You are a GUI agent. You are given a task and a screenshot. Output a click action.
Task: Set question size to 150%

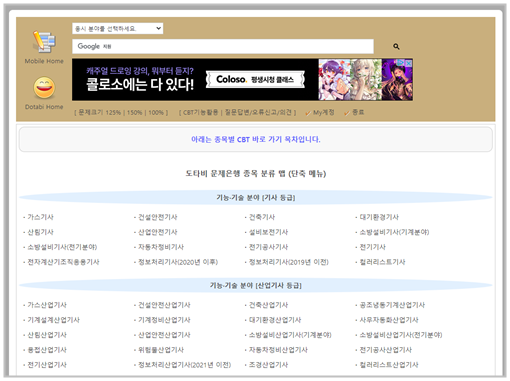click(x=134, y=113)
